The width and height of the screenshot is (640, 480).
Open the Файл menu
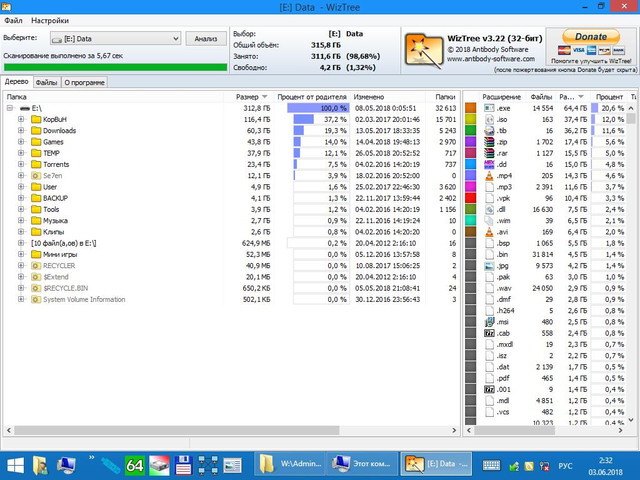pos(13,20)
